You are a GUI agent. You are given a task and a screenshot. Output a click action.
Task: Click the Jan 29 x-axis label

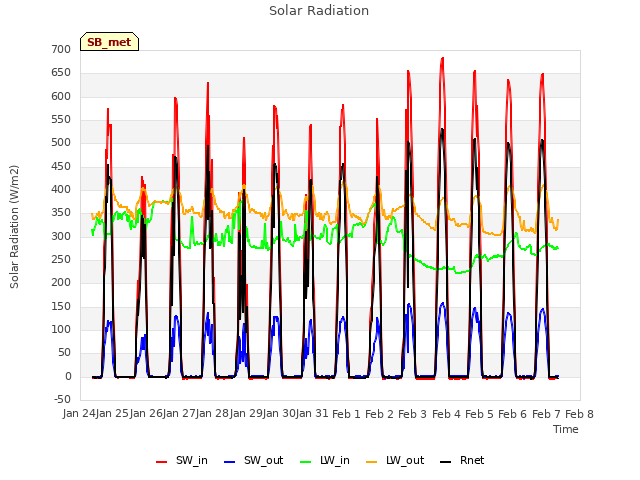[246, 413]
